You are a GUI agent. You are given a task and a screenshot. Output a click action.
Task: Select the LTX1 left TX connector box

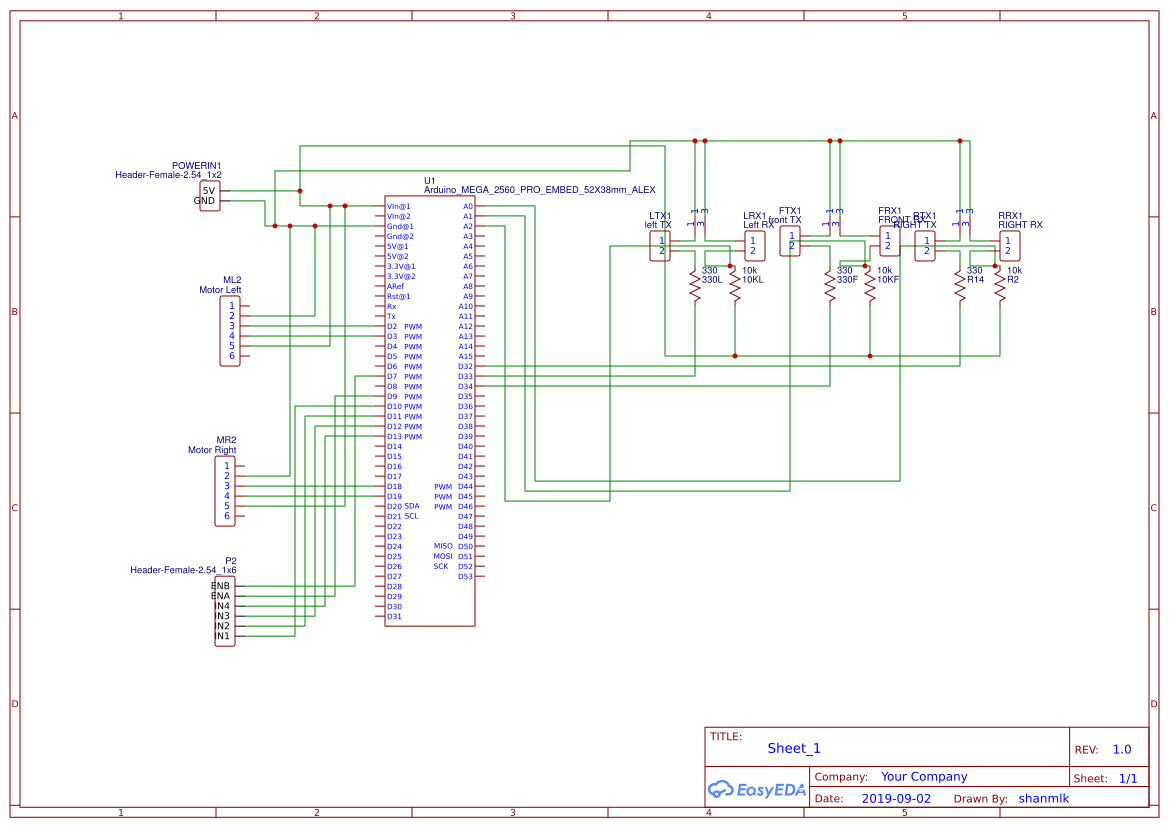(660, 246)
